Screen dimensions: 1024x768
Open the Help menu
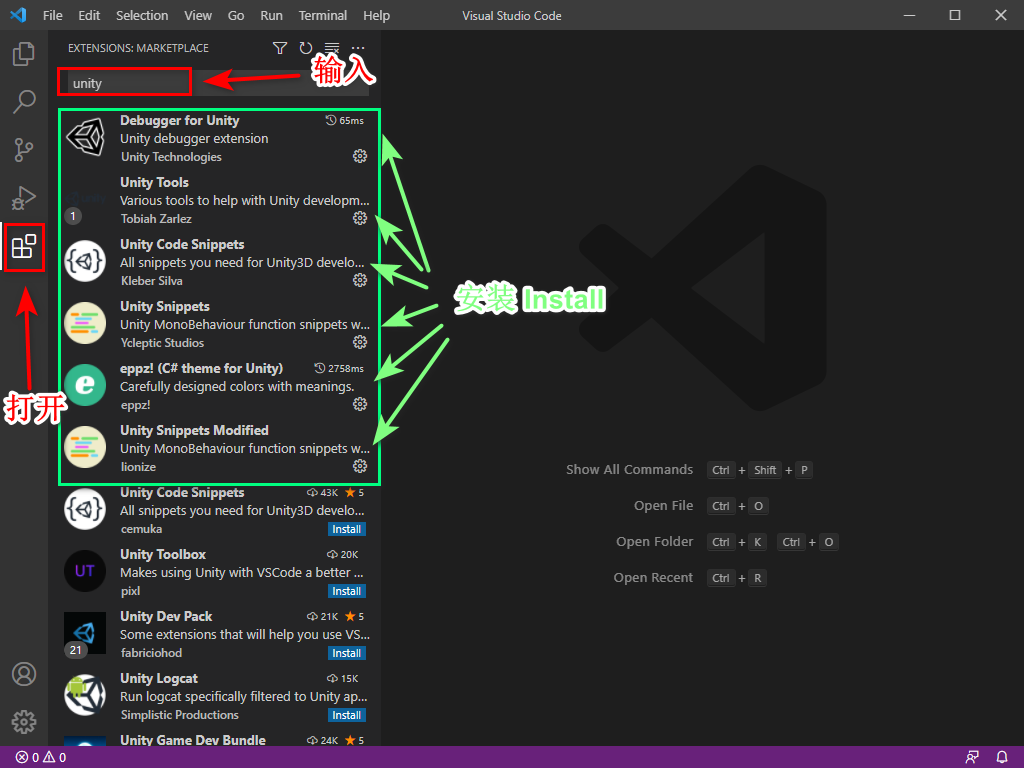coord(376,15)
